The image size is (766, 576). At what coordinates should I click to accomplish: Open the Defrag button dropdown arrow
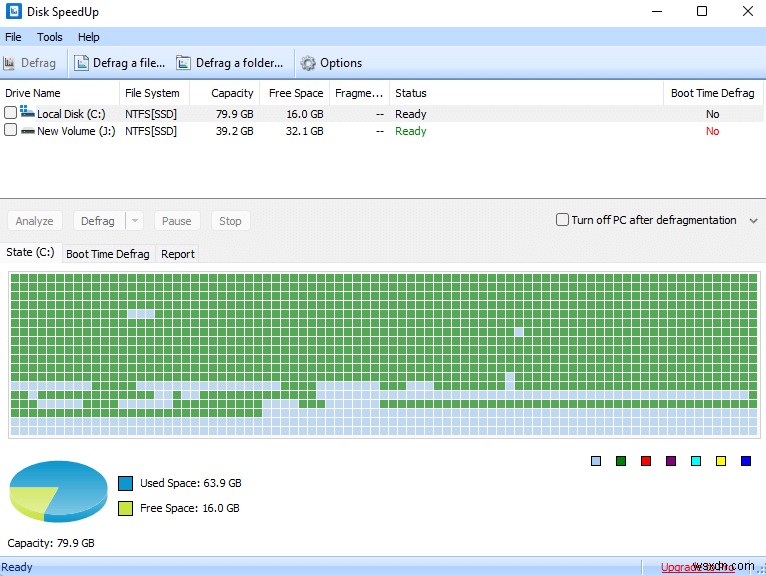tap(134, 221)
